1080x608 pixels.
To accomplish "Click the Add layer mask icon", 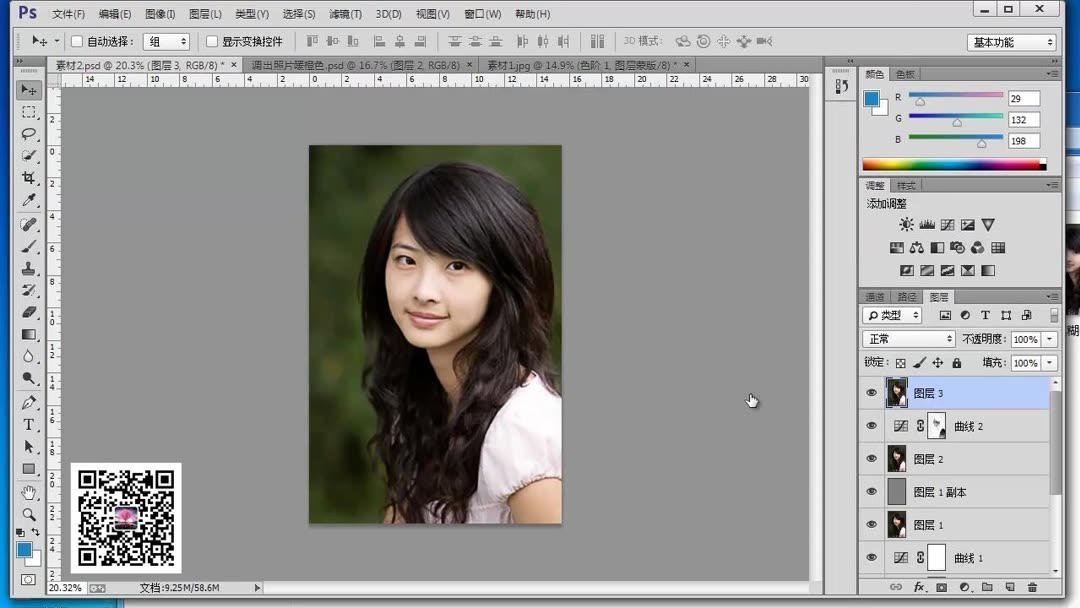I will (941, 588).
